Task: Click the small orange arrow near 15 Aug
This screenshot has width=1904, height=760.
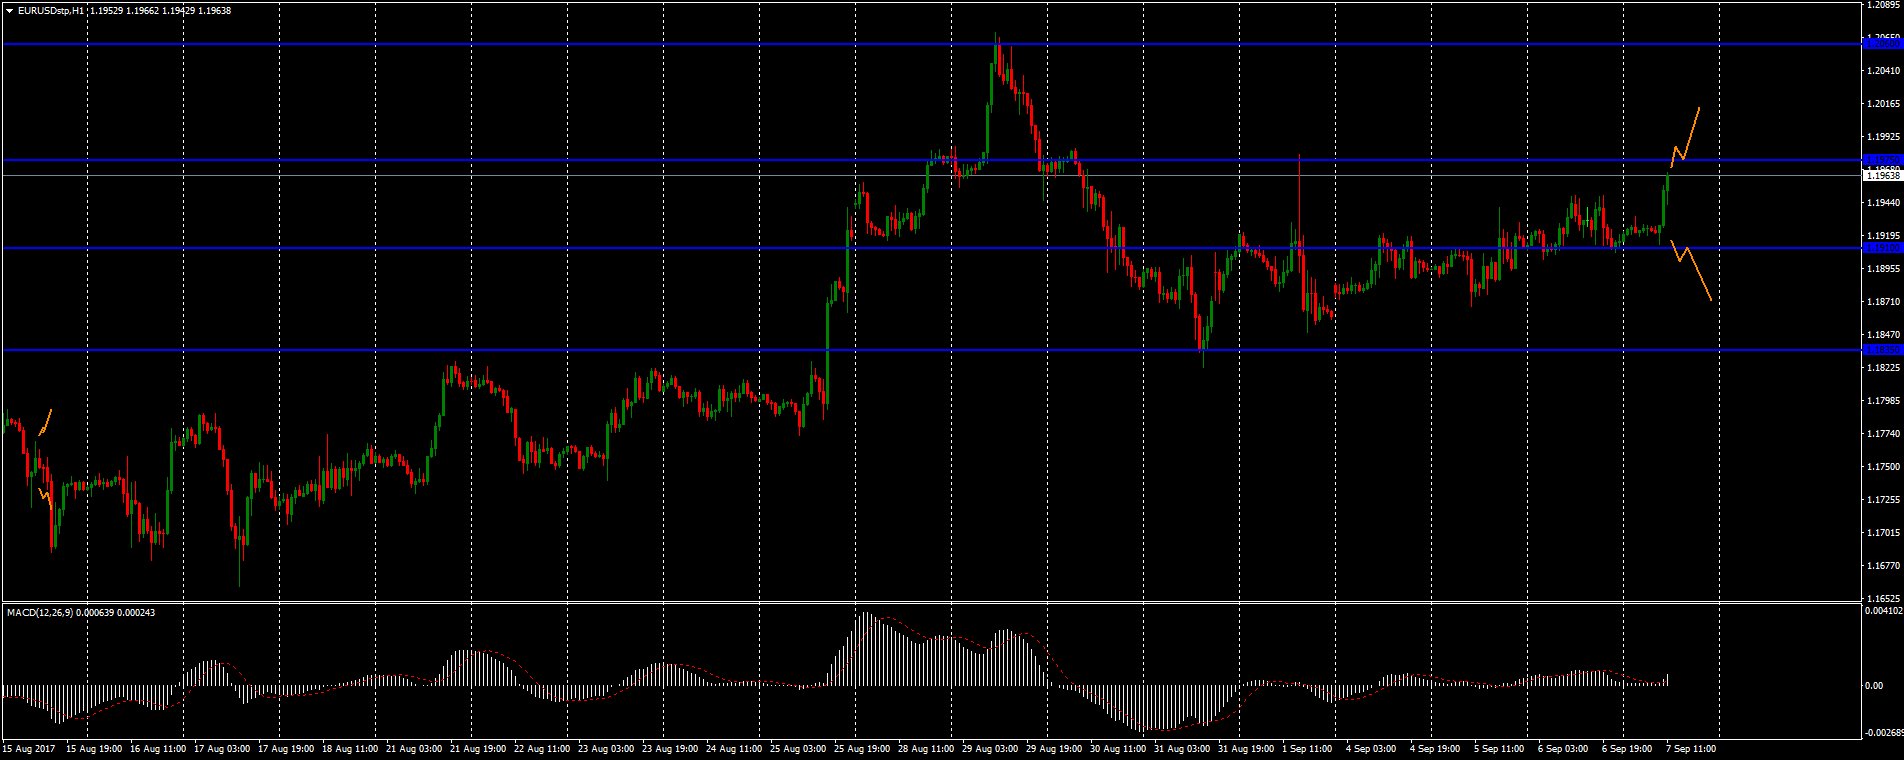Action: pos(45,422)
